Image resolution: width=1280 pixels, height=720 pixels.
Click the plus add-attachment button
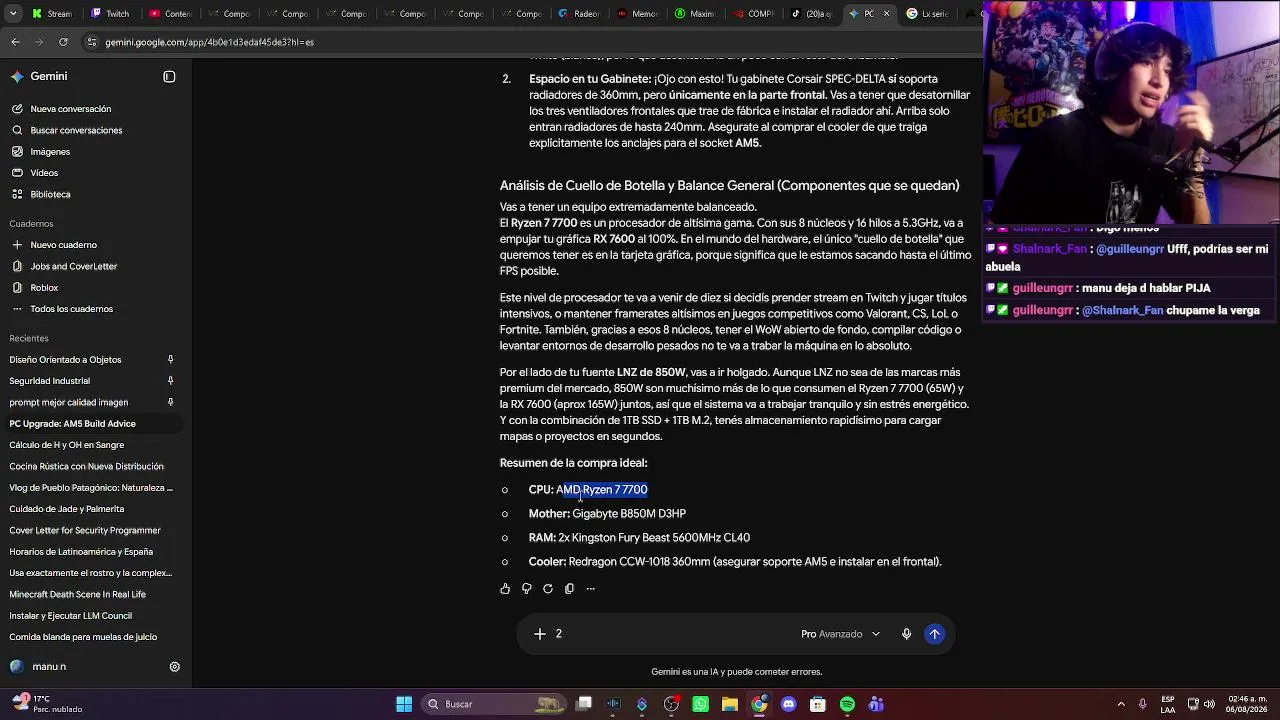click(x=540, y=634)
